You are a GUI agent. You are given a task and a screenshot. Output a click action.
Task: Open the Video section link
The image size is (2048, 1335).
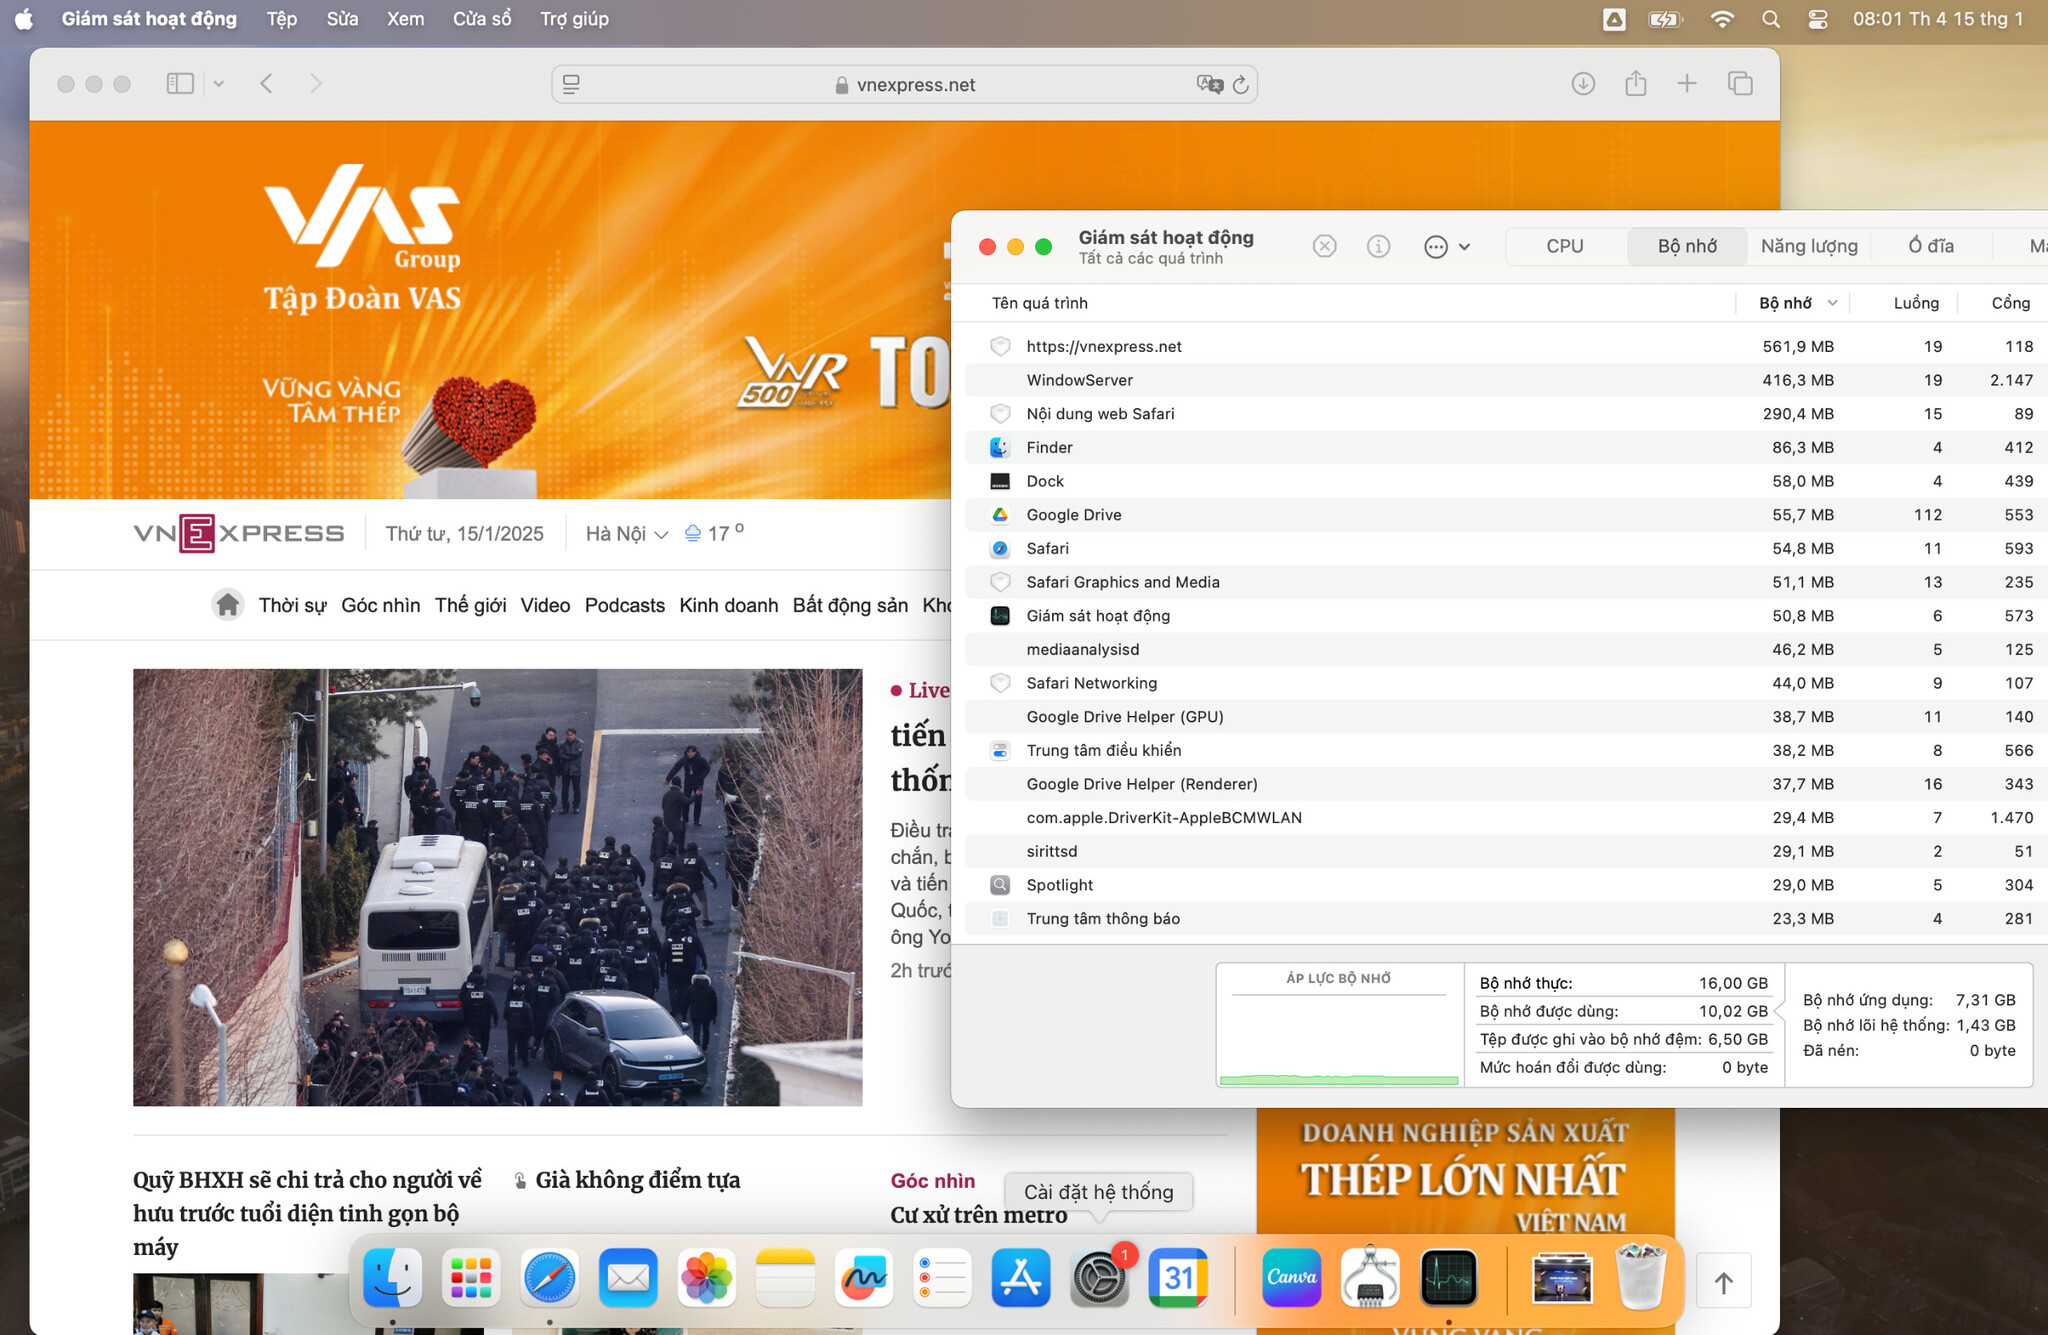pyautogui.click(x=545, y=605)
